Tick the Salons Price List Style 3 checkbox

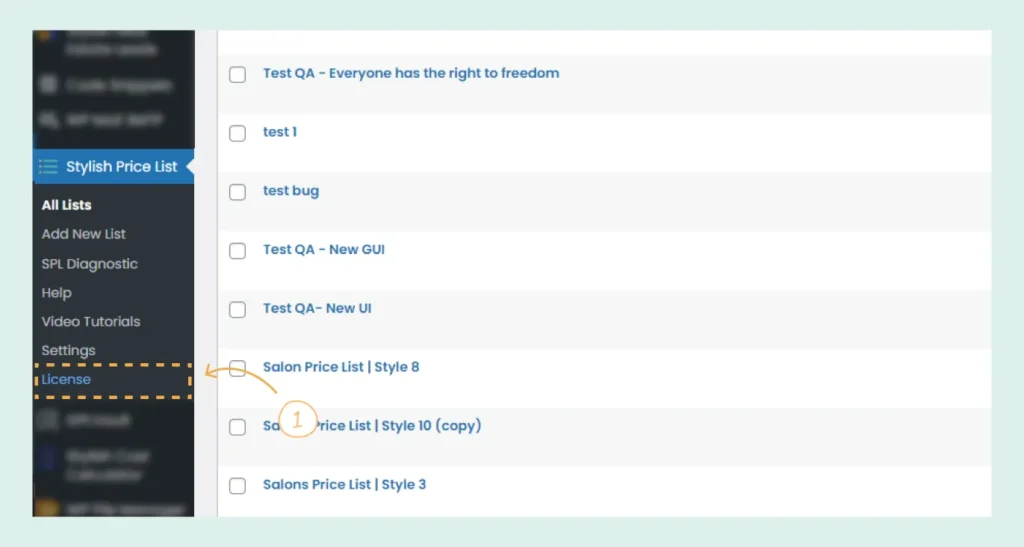point(238,486)
